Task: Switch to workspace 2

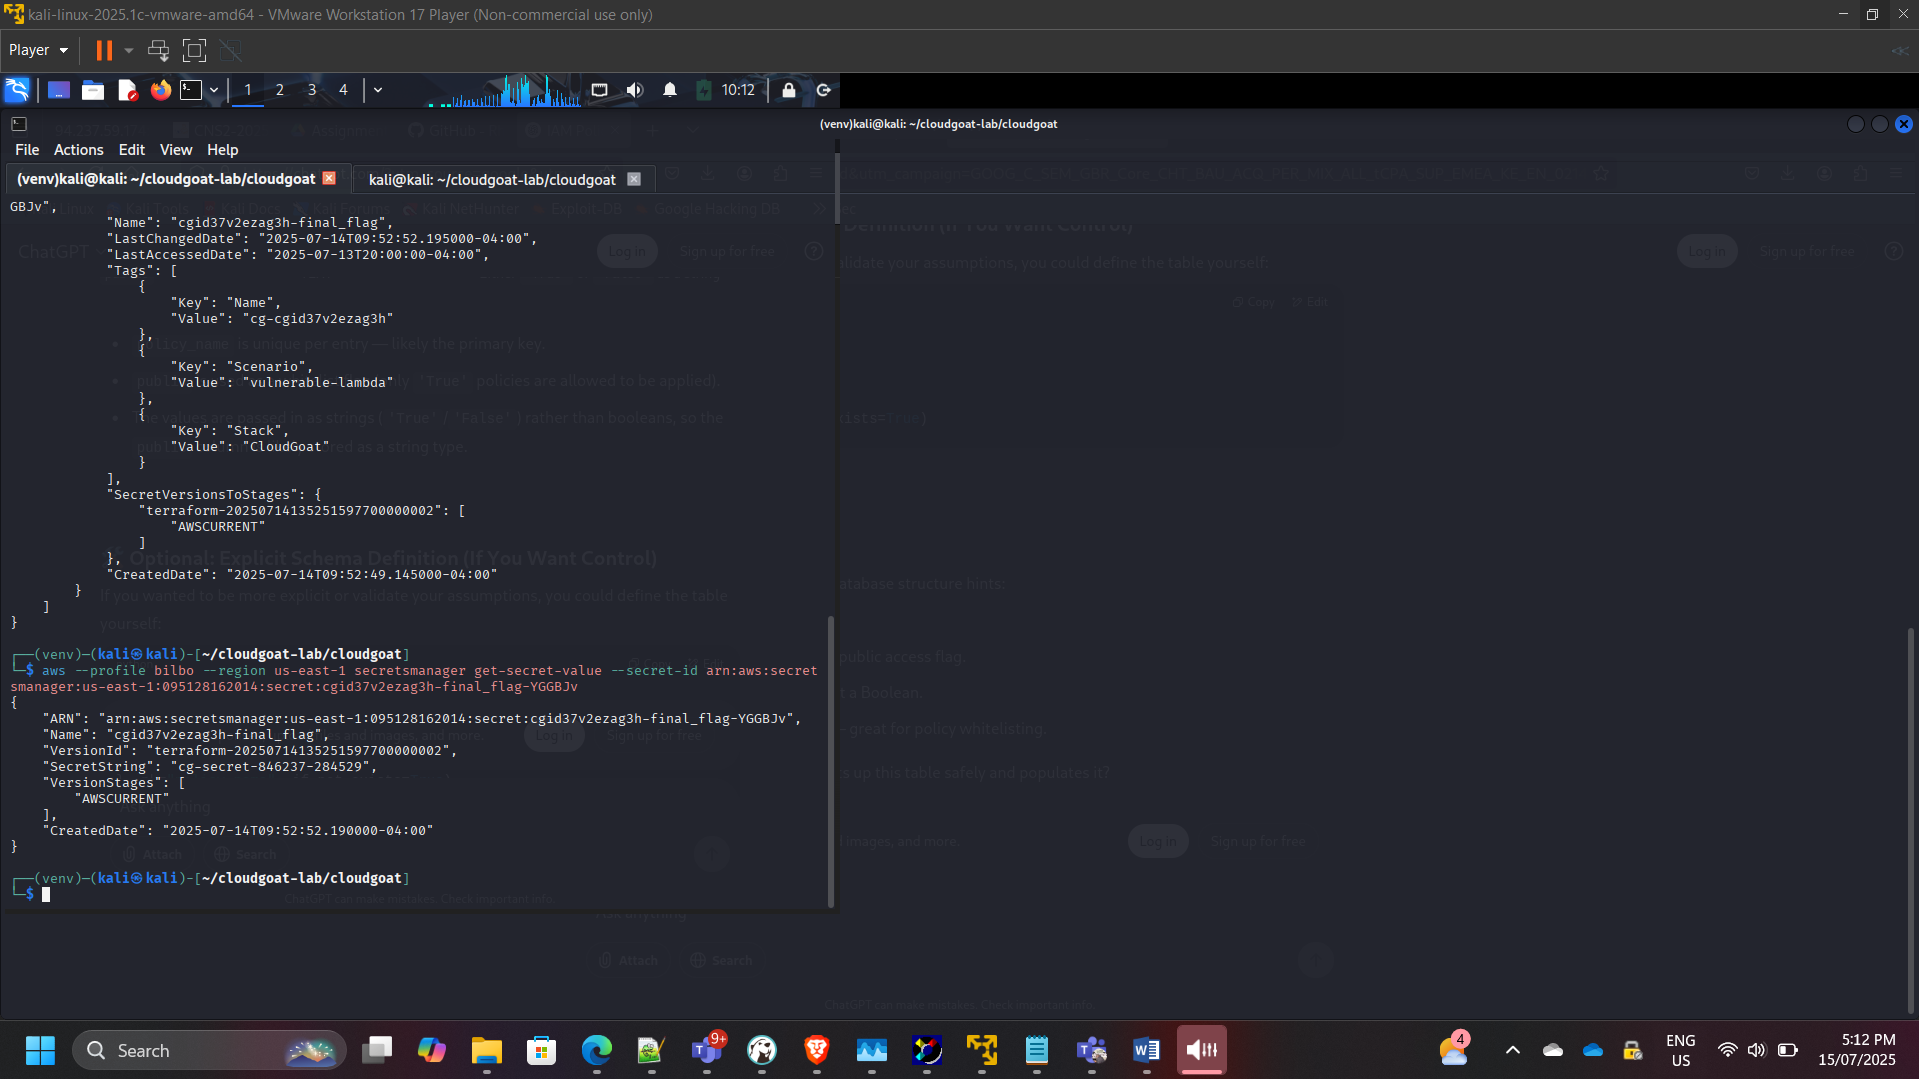Action: click(x=280, y=90)
